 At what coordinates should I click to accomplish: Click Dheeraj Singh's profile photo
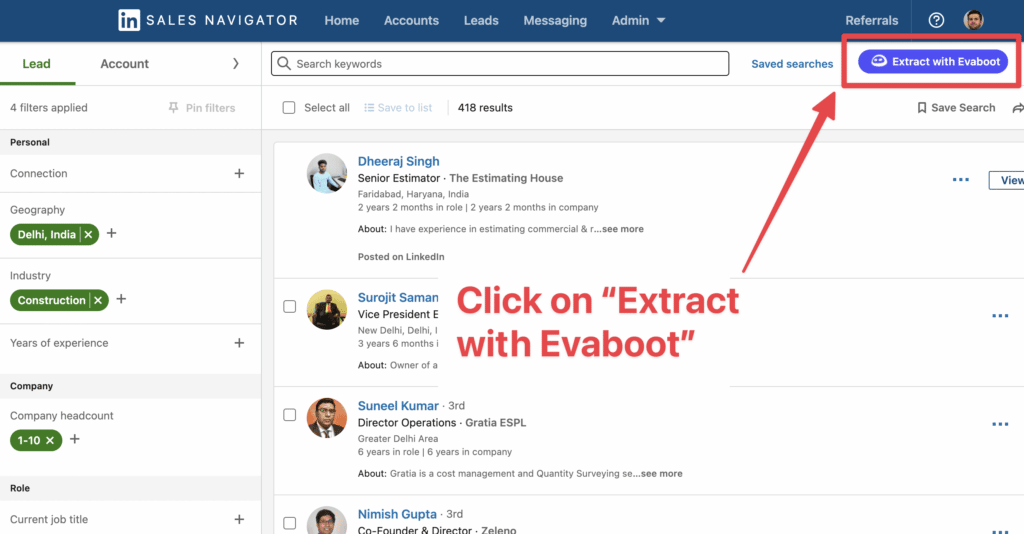[327, 174]
